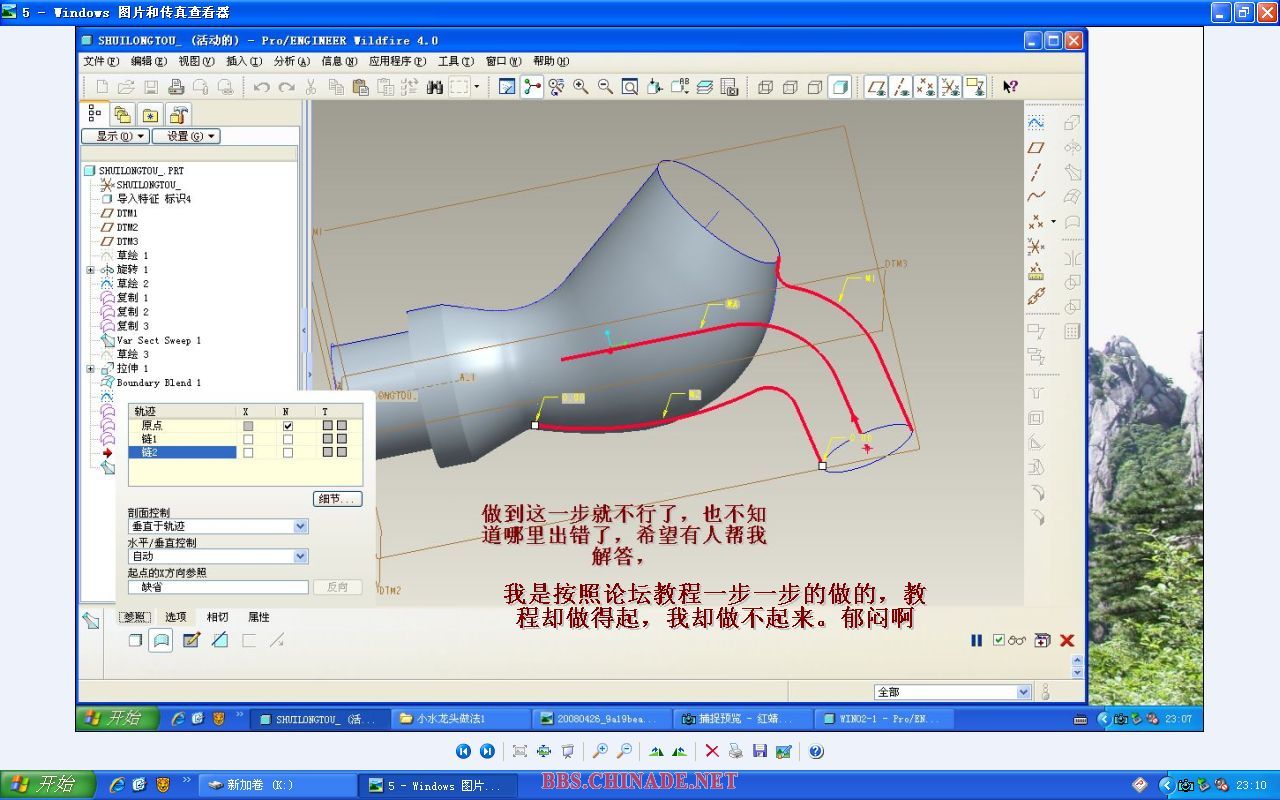Click the 属性 dashboard tab
This screenshot has height=800, width=1280.
tap(259, 617)
